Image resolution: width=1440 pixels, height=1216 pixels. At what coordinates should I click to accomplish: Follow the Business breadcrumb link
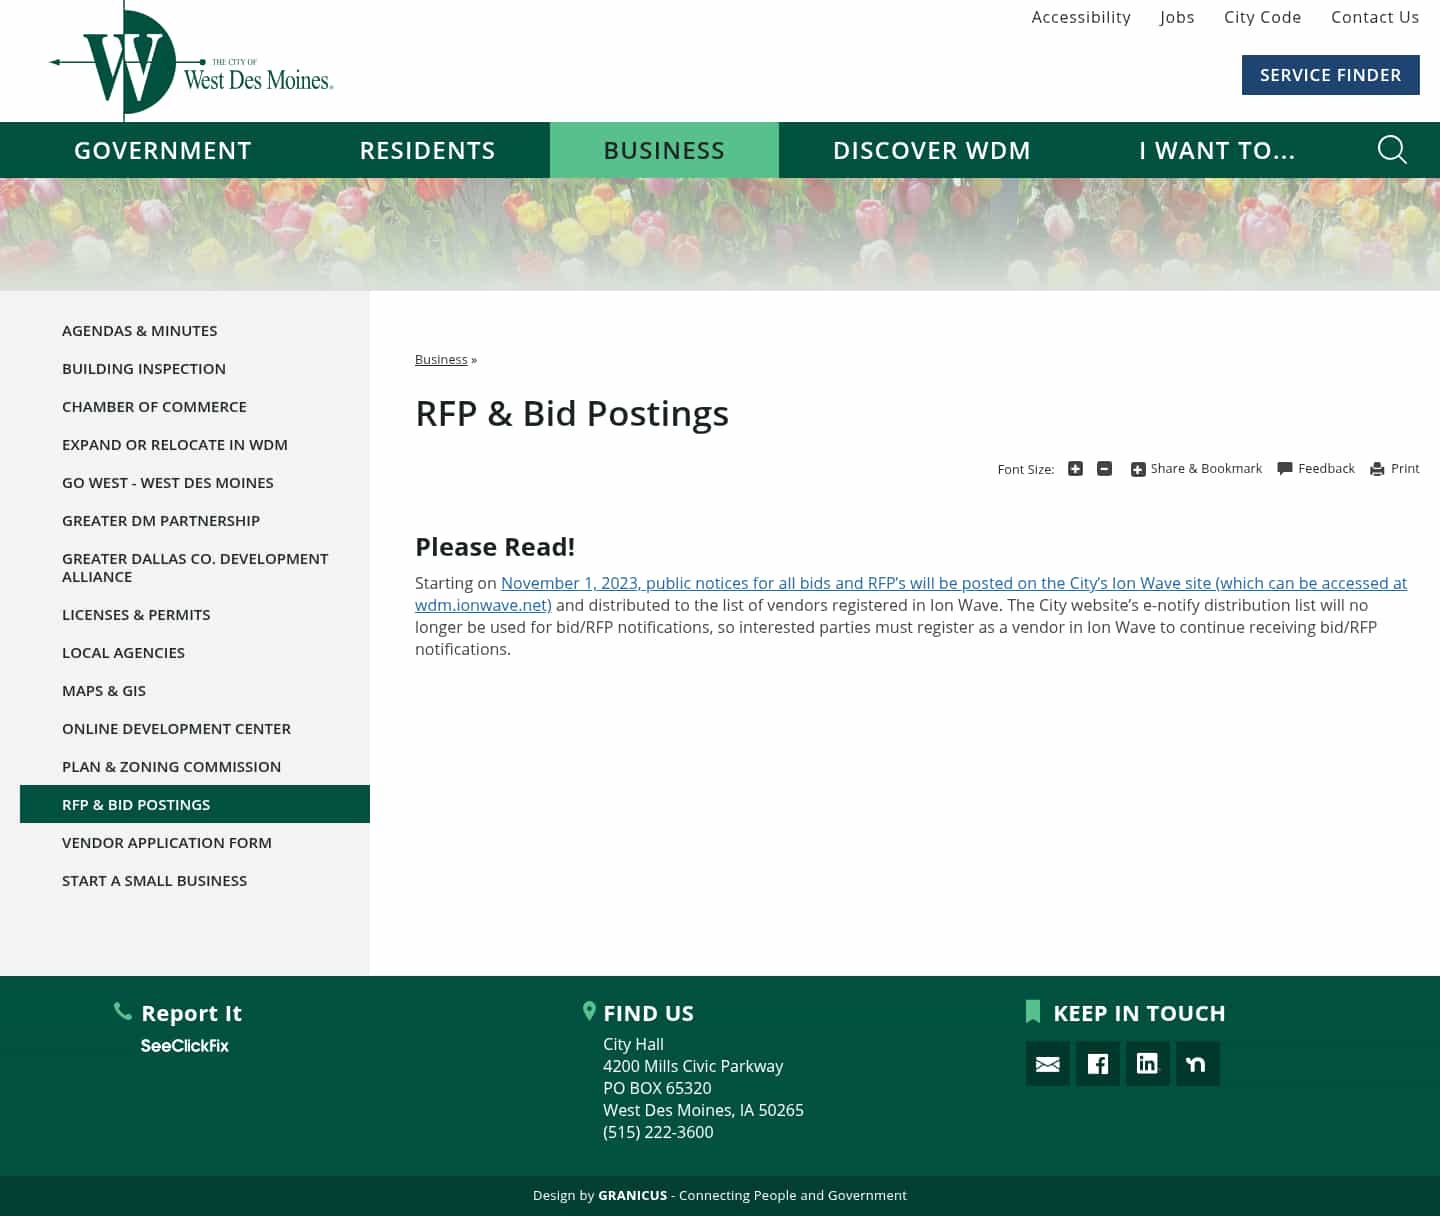441,359
